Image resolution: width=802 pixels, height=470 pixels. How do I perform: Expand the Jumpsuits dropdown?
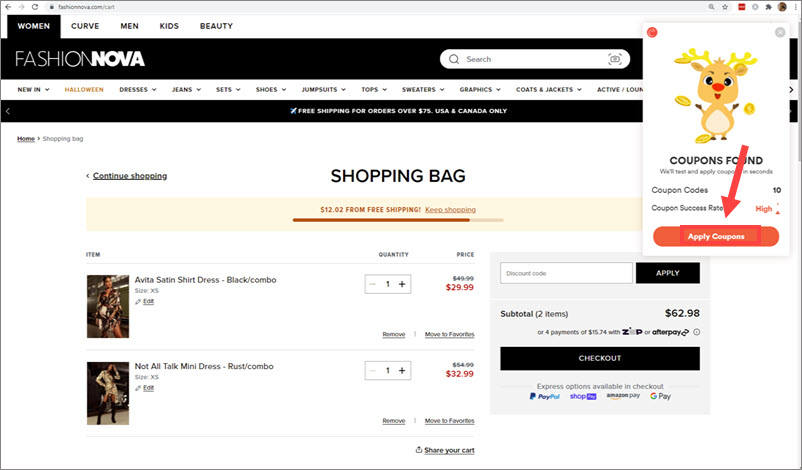(324, 89)
